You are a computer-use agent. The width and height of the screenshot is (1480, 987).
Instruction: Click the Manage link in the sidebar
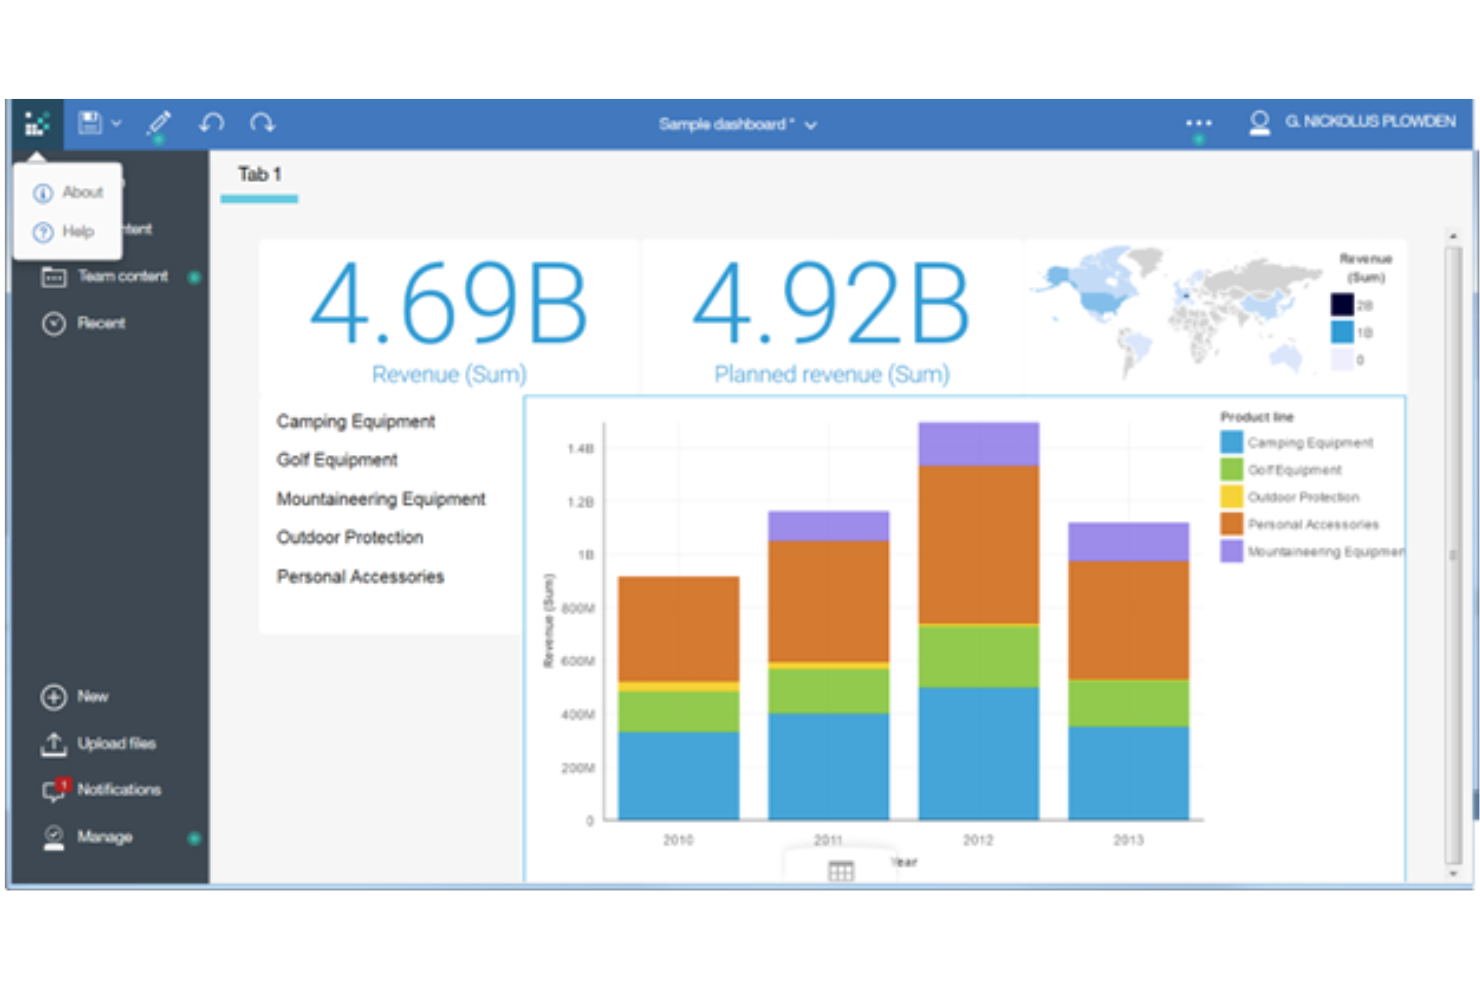pyautogui.click(x=105, y=837)
